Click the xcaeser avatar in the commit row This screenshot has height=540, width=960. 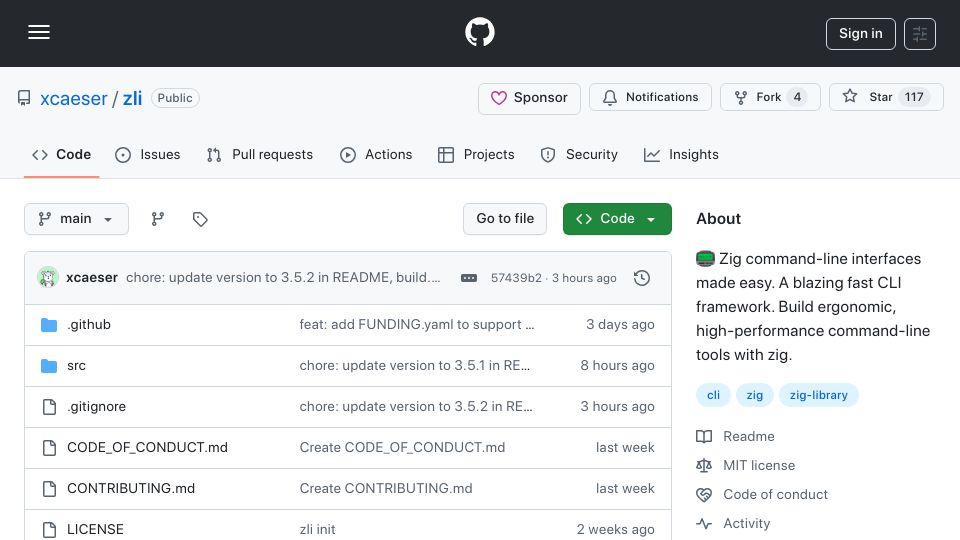(x=48, y=277)
